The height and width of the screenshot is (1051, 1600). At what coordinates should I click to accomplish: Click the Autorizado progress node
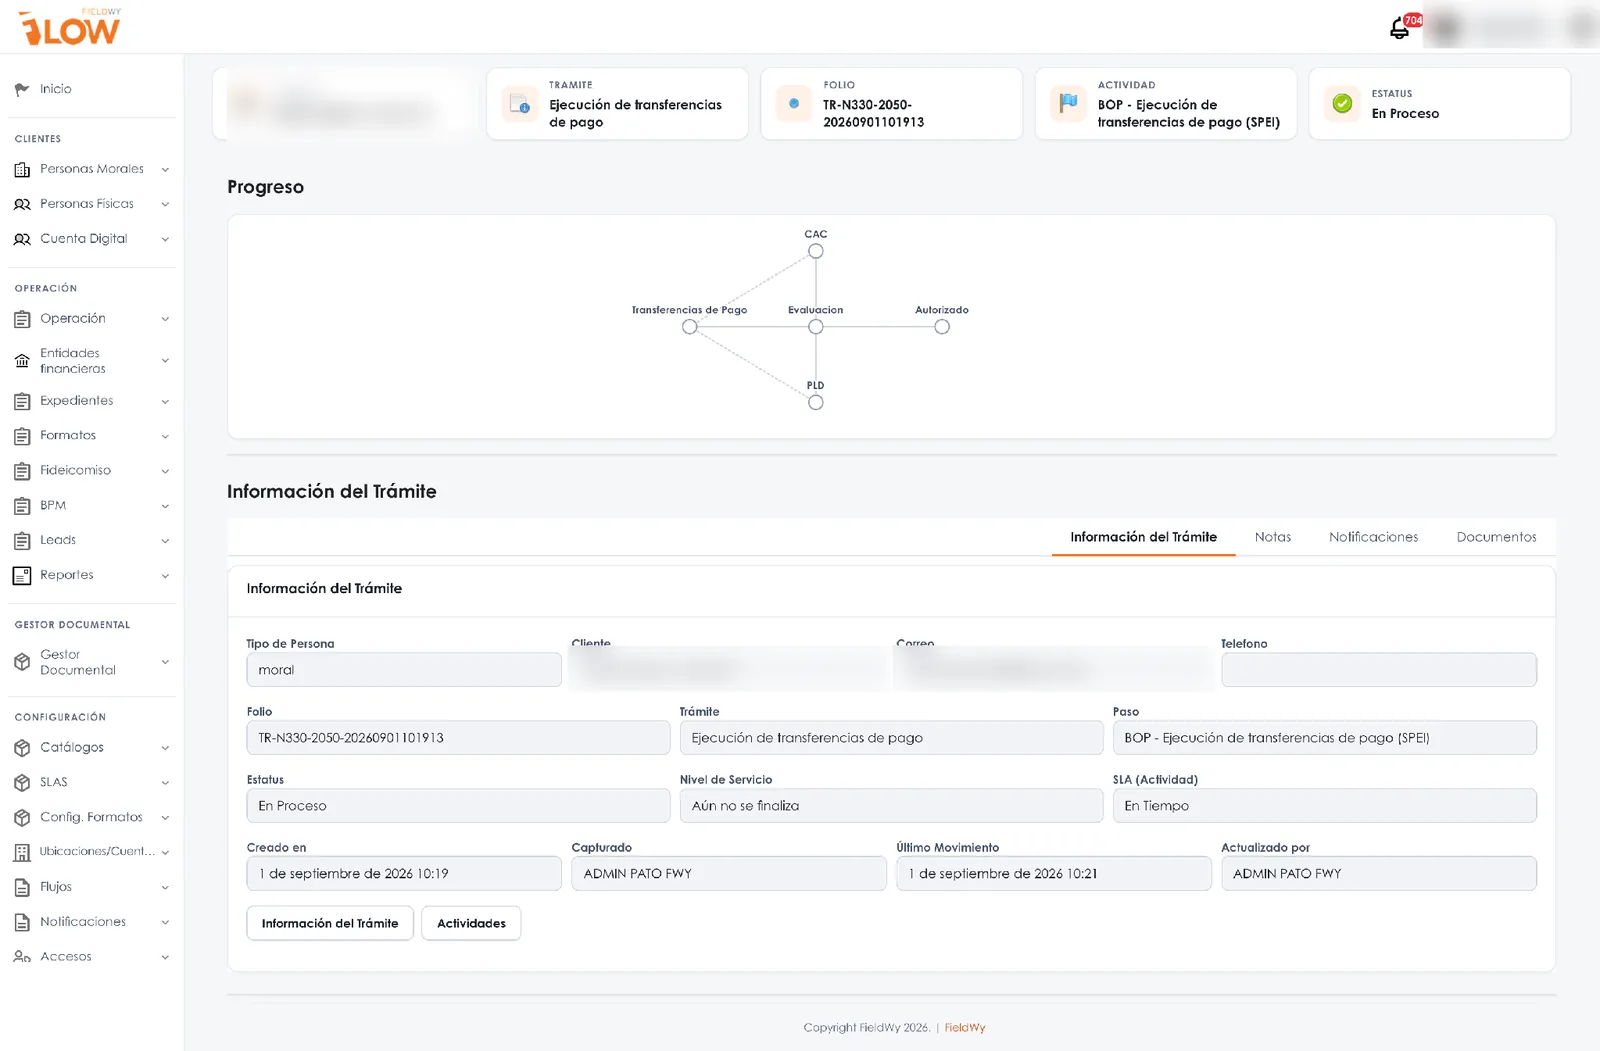tap(942, 327)
